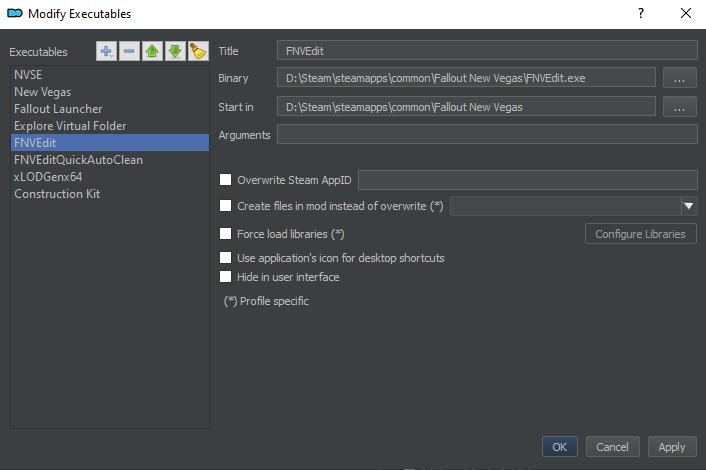Image resolution: width=706 pixels, height=470 pixels.
Task: Click the OK button
Action: pos(559,447)
